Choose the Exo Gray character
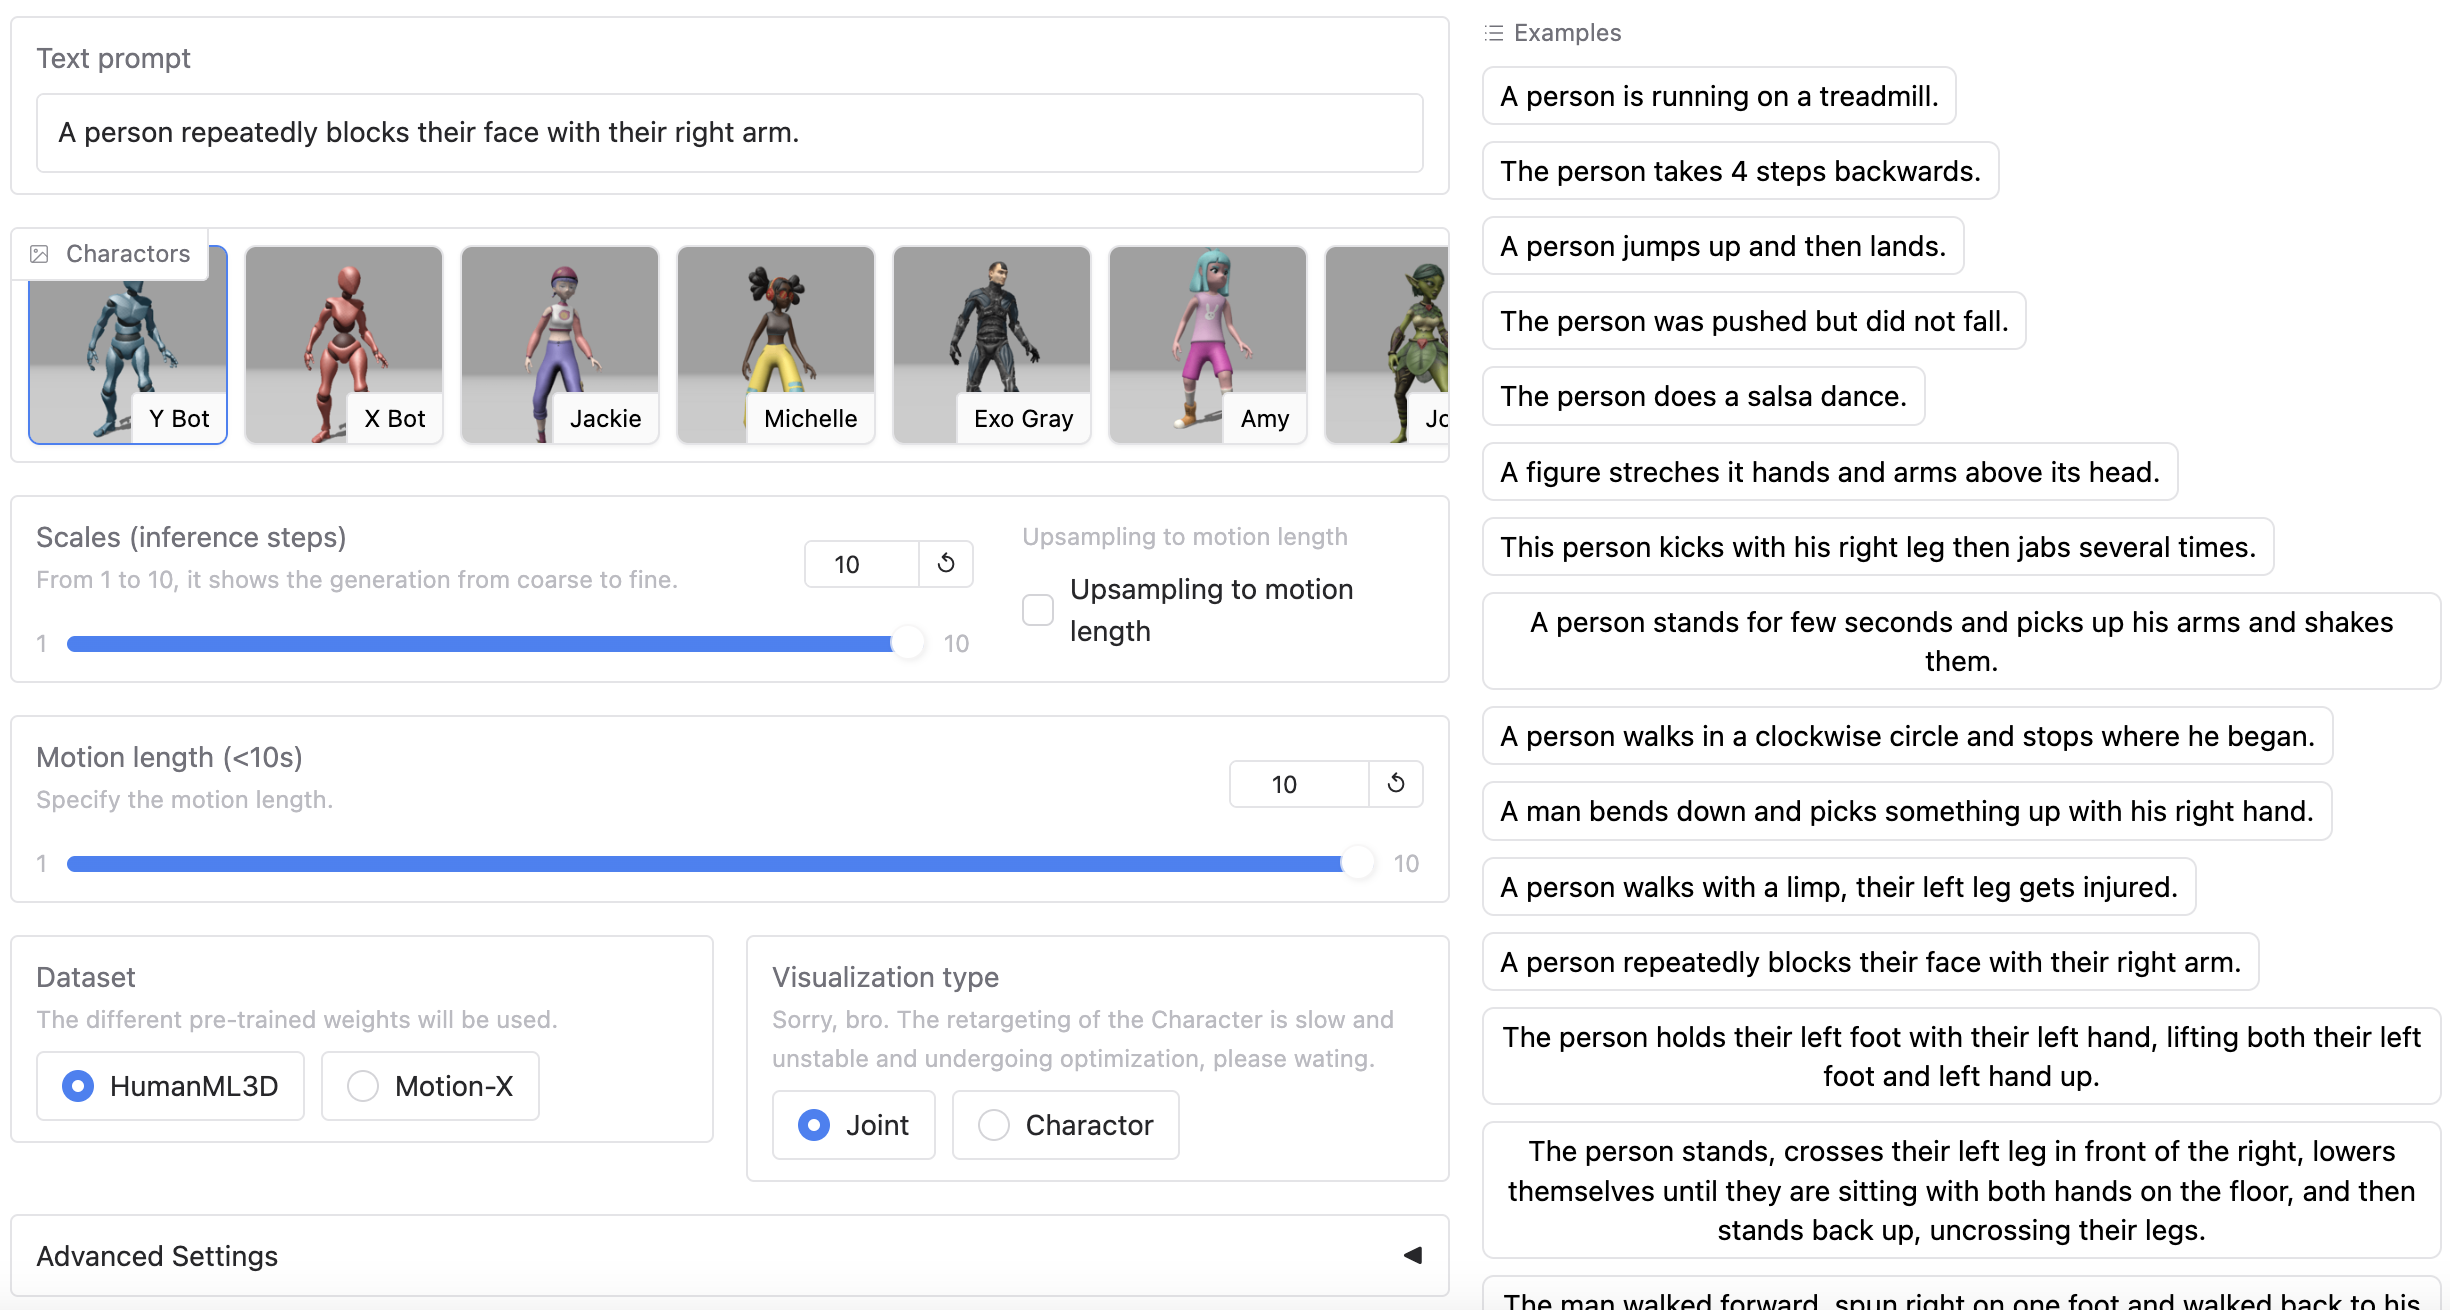Screen dimensions: 2450x1310 [x=992, y=345]
